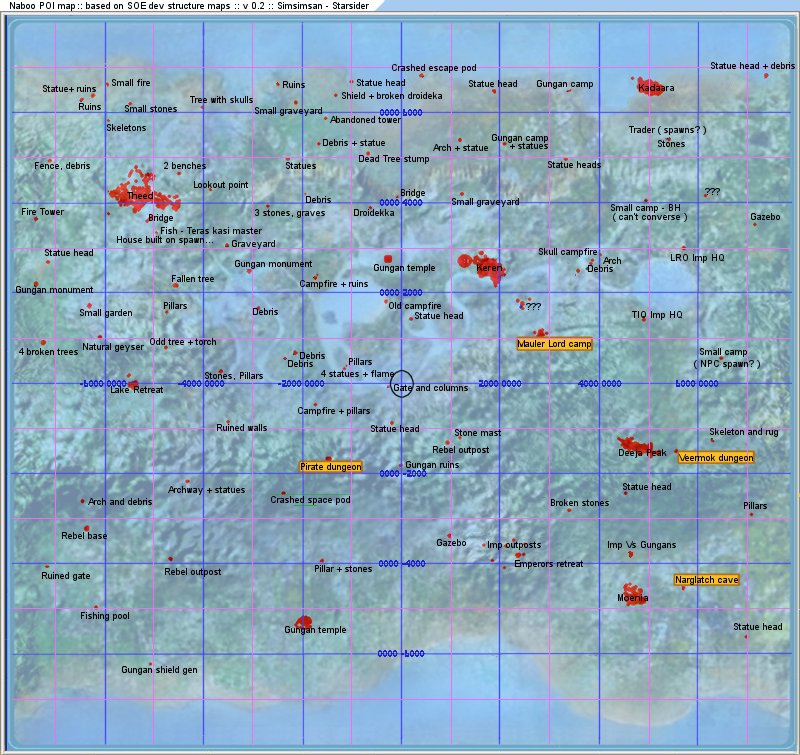Click the Keren city label
The image size is (800, 755).
click(489, 268)
